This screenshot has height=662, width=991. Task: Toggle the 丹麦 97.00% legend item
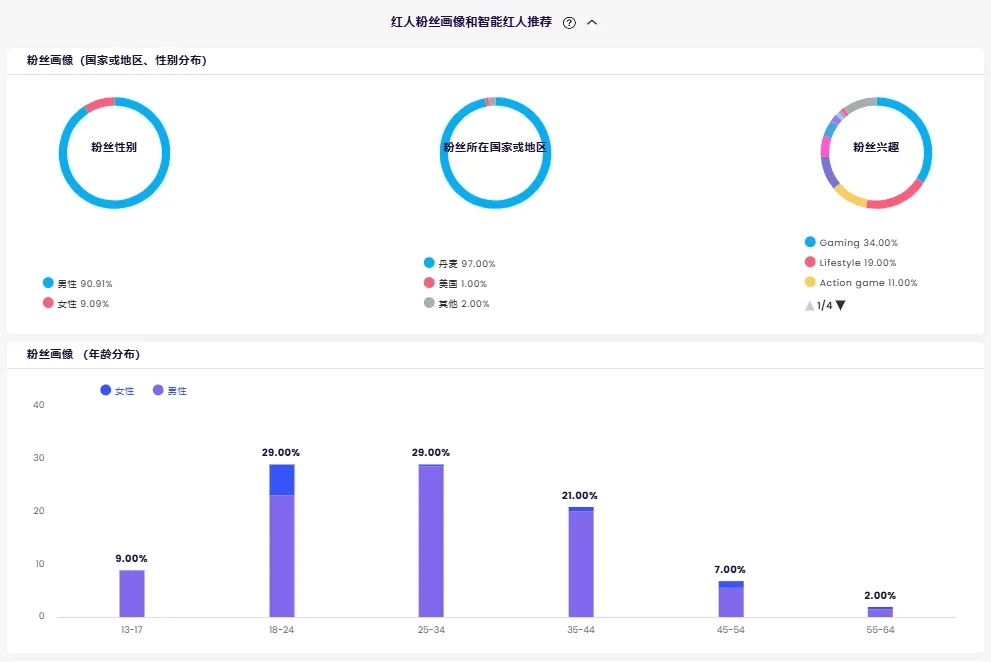[459, 263]
